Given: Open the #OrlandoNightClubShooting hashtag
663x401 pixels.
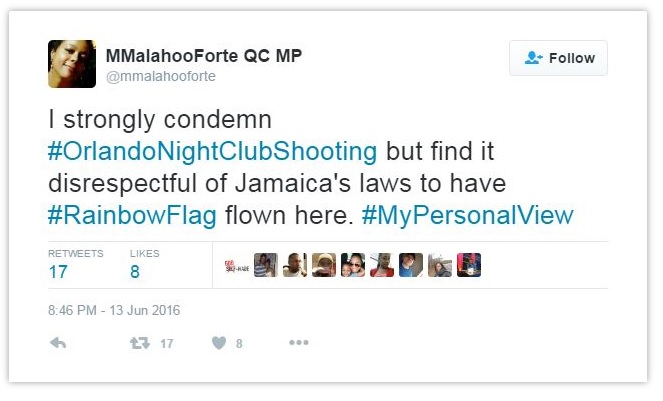Looking at the screenshot, I should click(x=212, y=151).
